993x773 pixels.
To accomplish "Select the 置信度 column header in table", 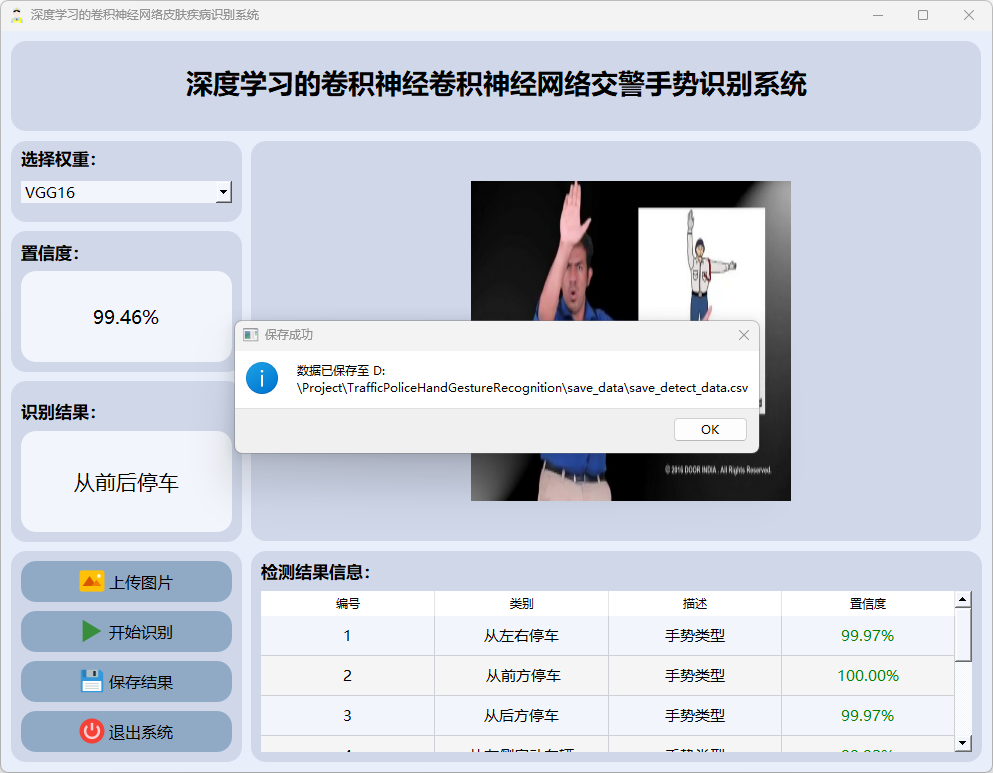I will click(867, 603).
